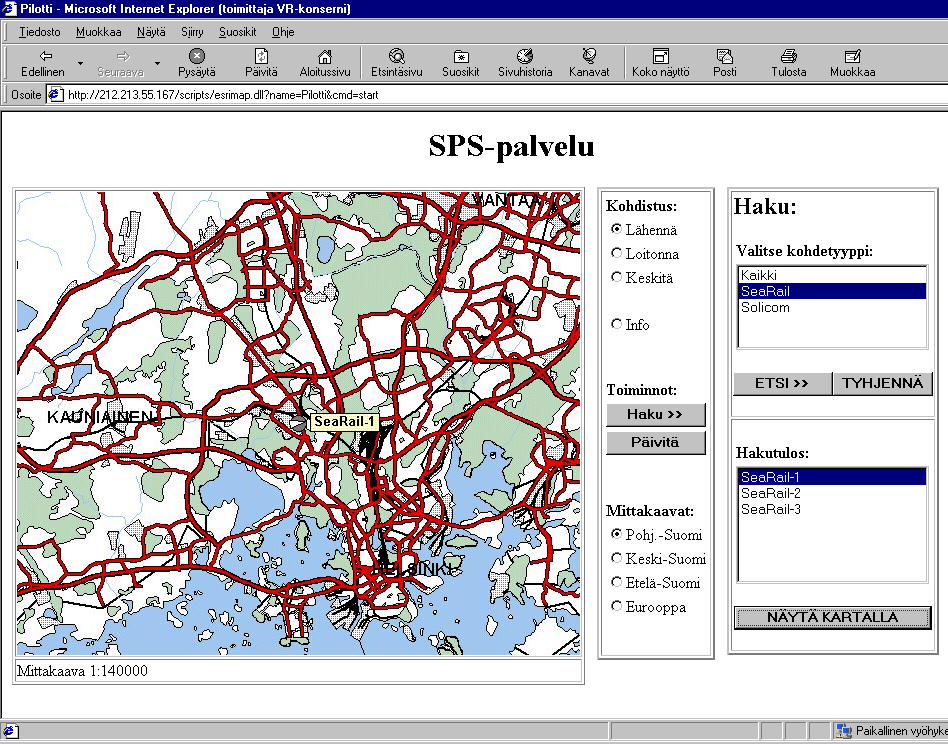This screenshot has height=744, width=948.
Task: Open the Näytä menu
Action: coord(151,32)
